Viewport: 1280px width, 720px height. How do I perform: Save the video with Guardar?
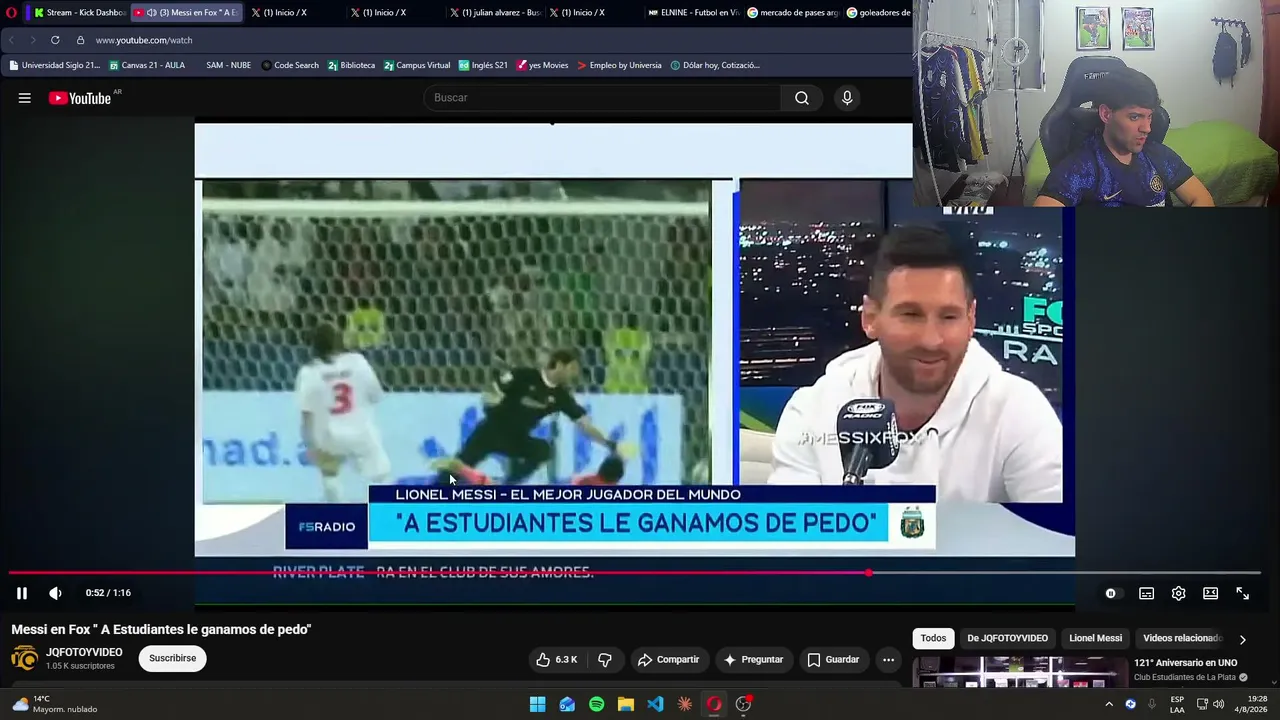(833, 660)
